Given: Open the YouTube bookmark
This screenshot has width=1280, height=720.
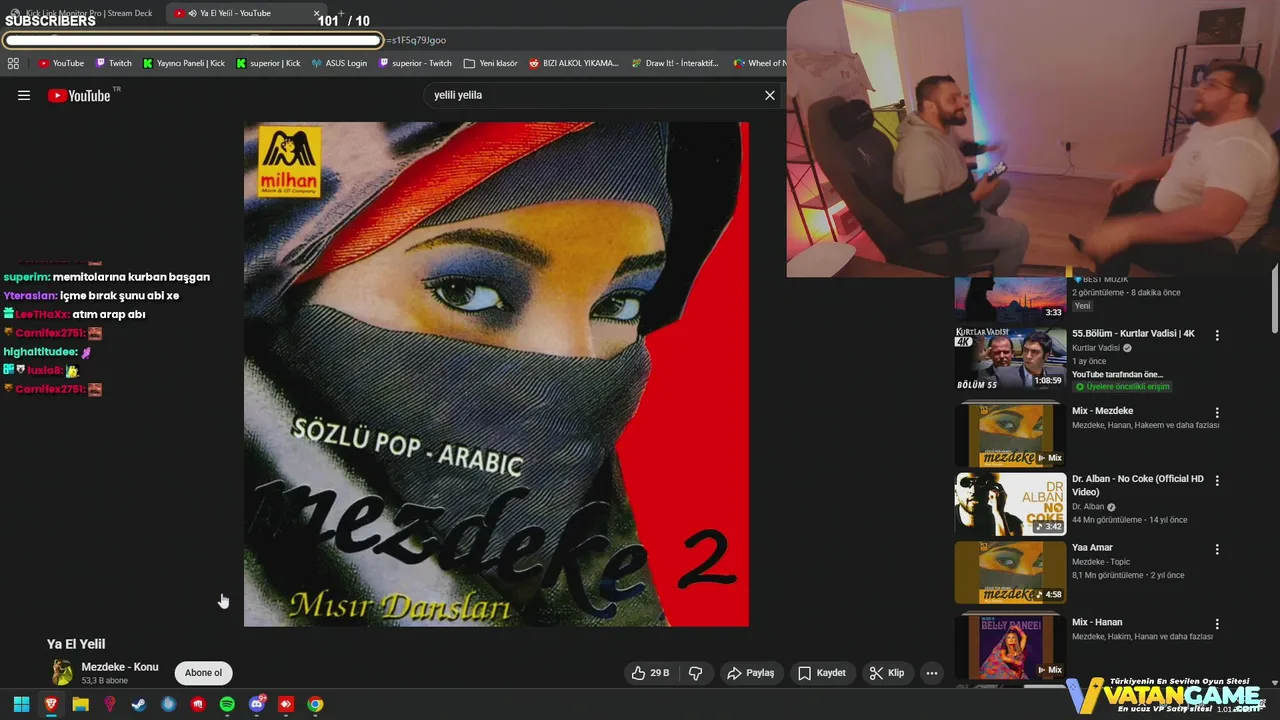Looking at the screenshot, I should click(61, 63).
